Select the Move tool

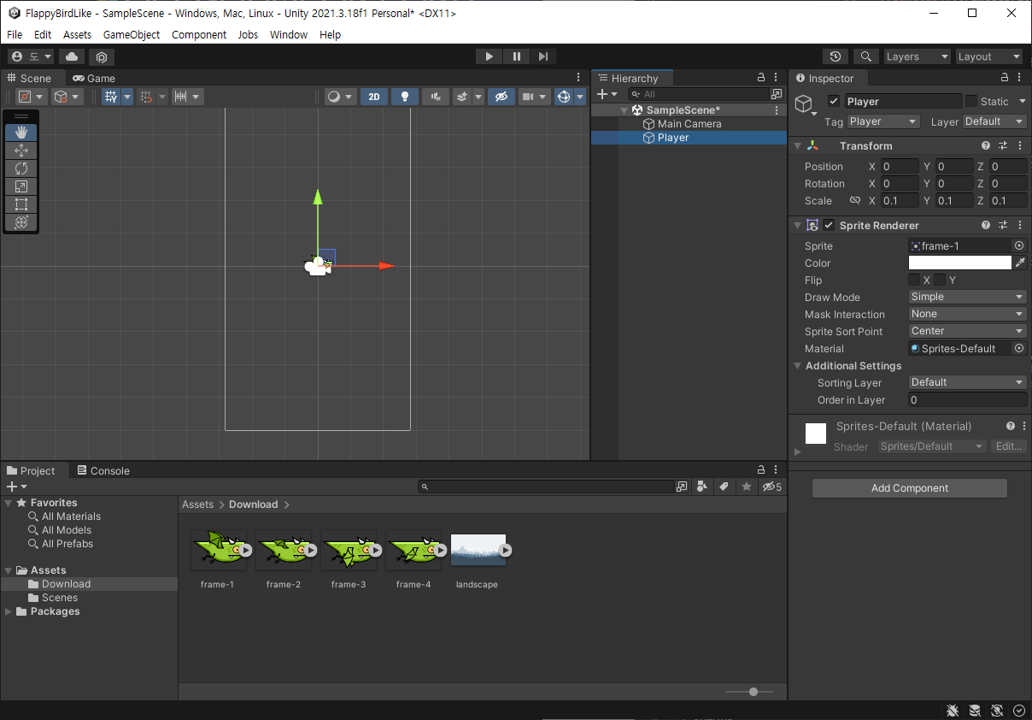pyautogui.click(x=21, y=151)
